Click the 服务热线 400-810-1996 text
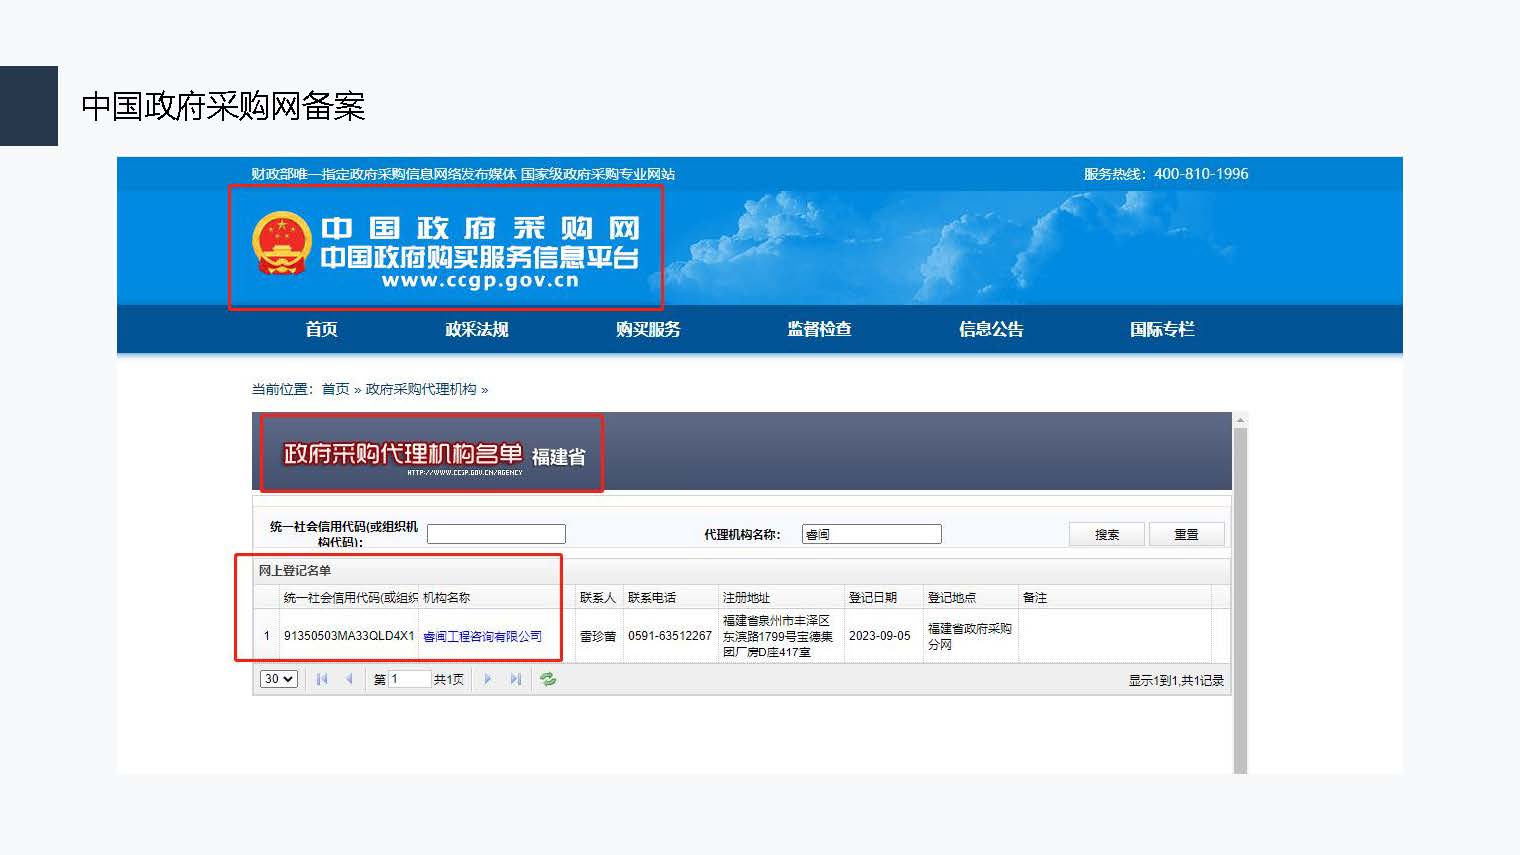The height and width of the screenshot is (855, 1520). pos(1166,174)
